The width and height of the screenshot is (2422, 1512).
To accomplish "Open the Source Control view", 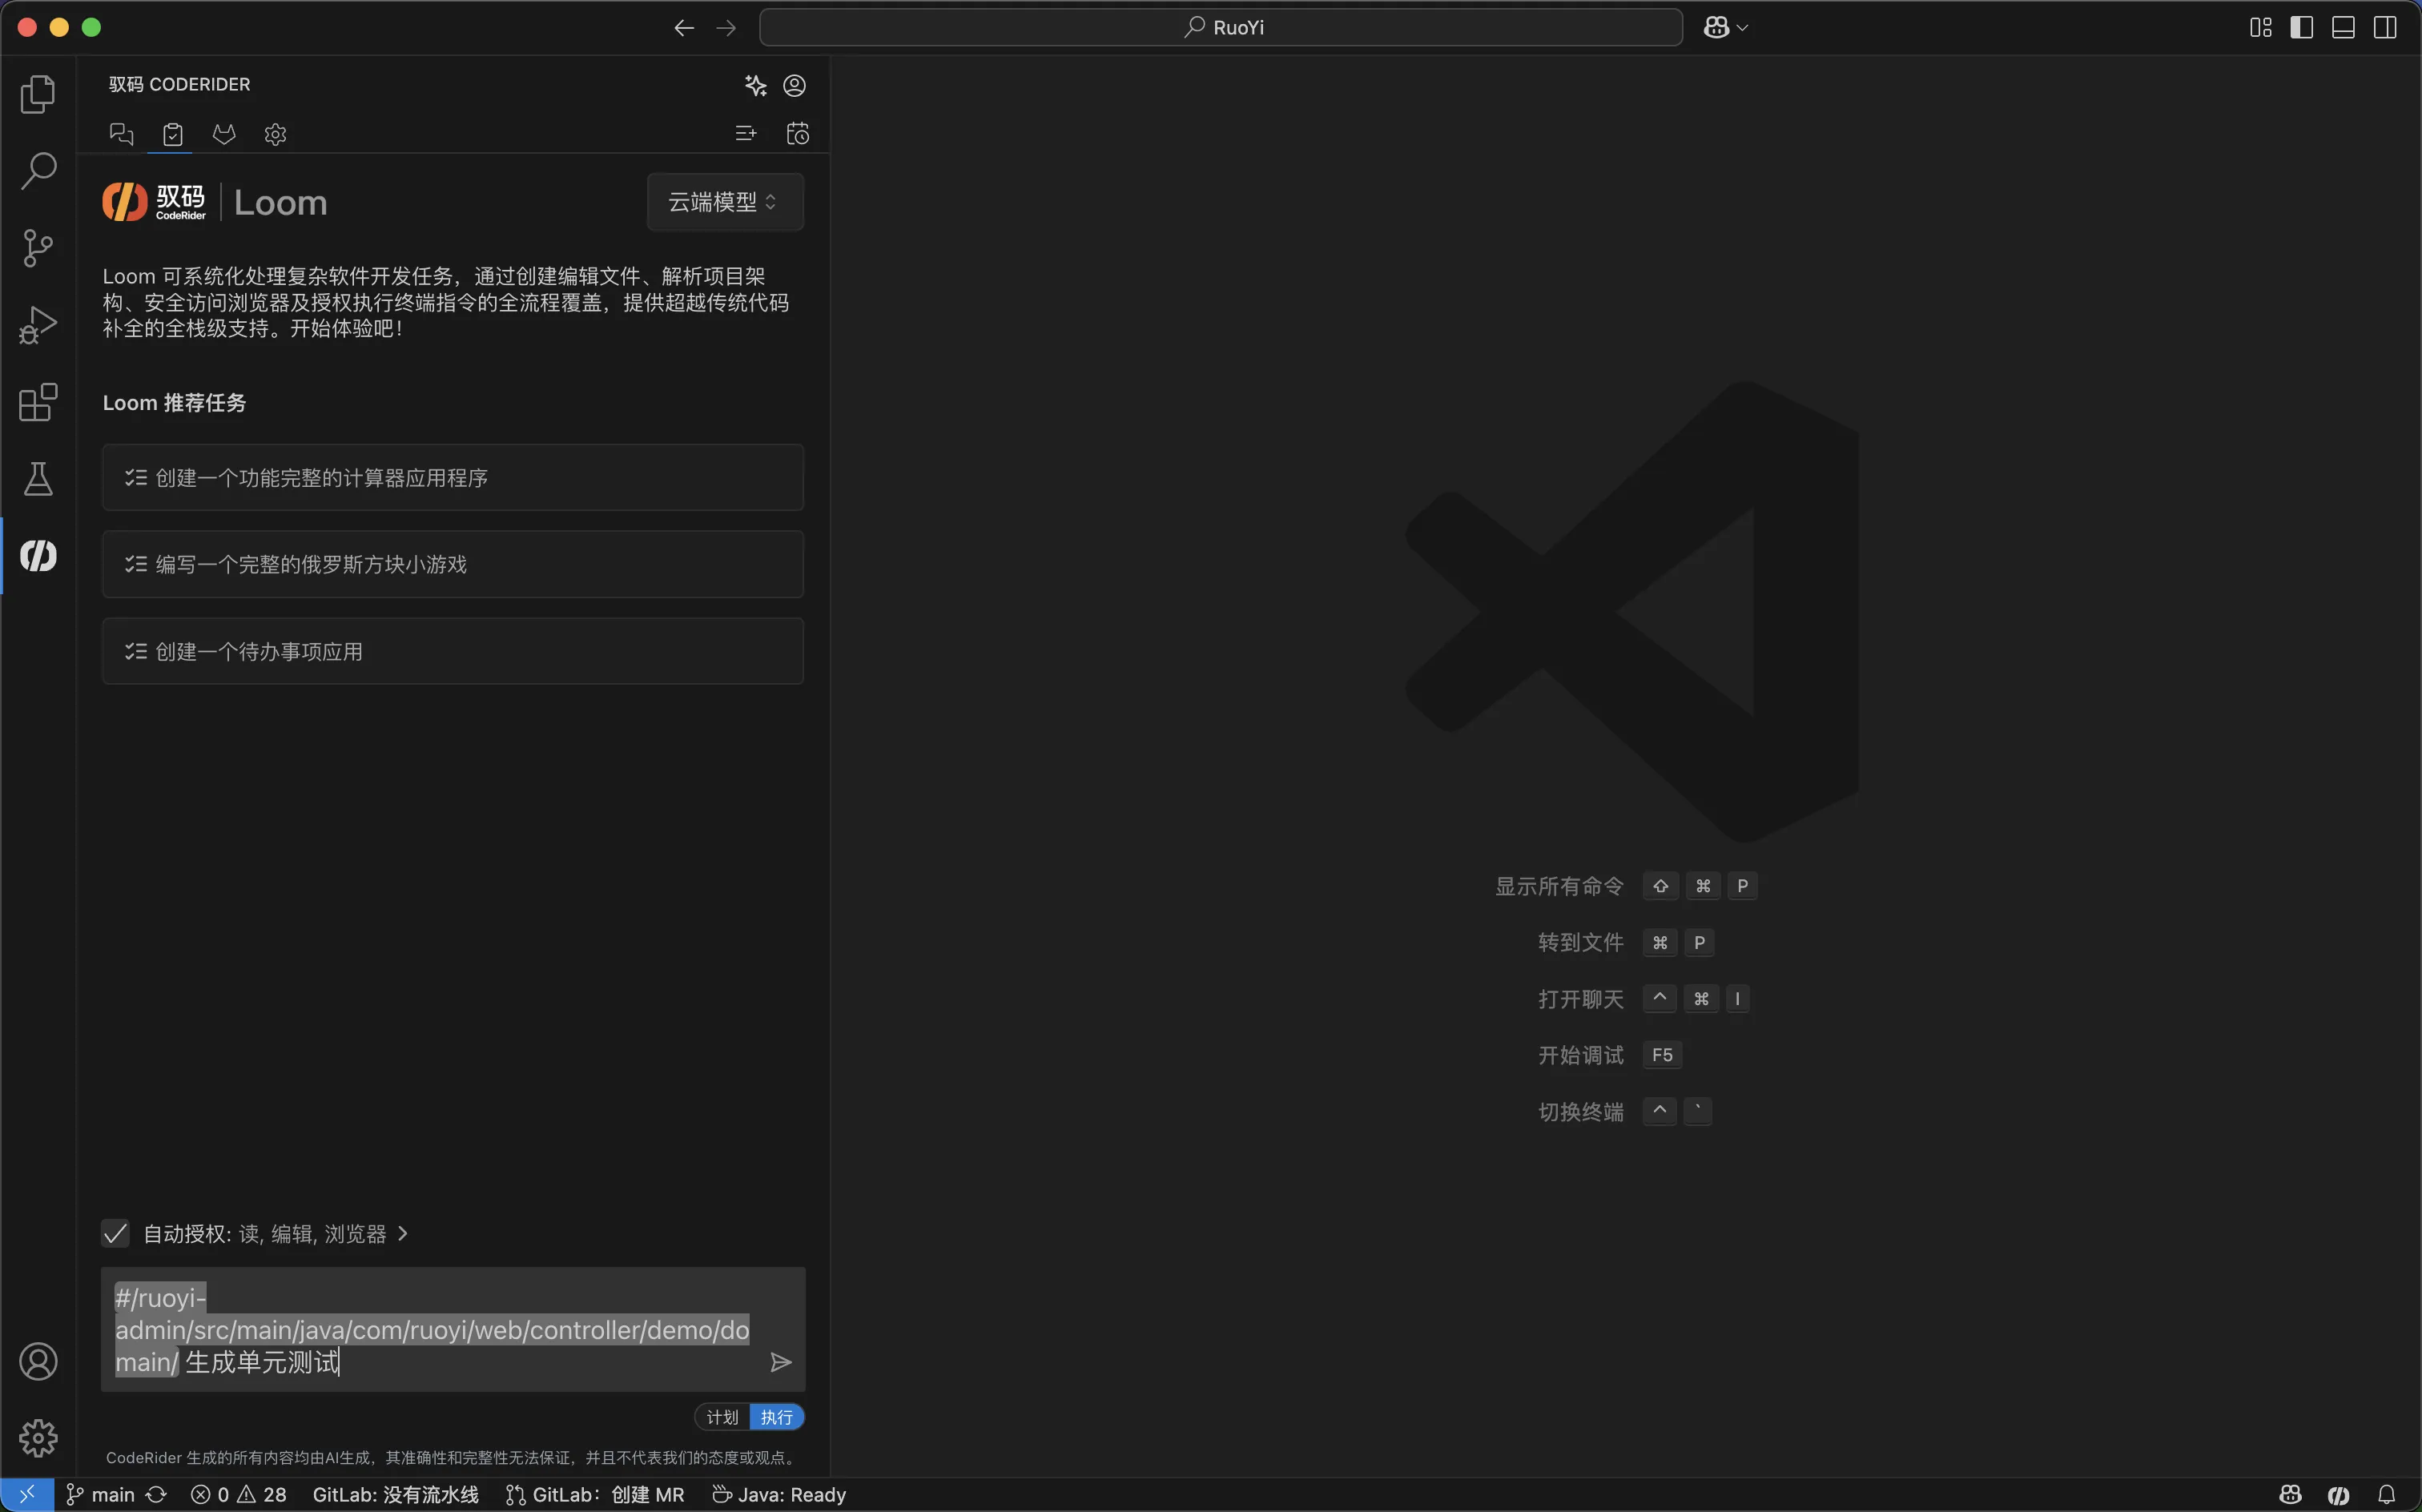I will [x=38, y=248].
